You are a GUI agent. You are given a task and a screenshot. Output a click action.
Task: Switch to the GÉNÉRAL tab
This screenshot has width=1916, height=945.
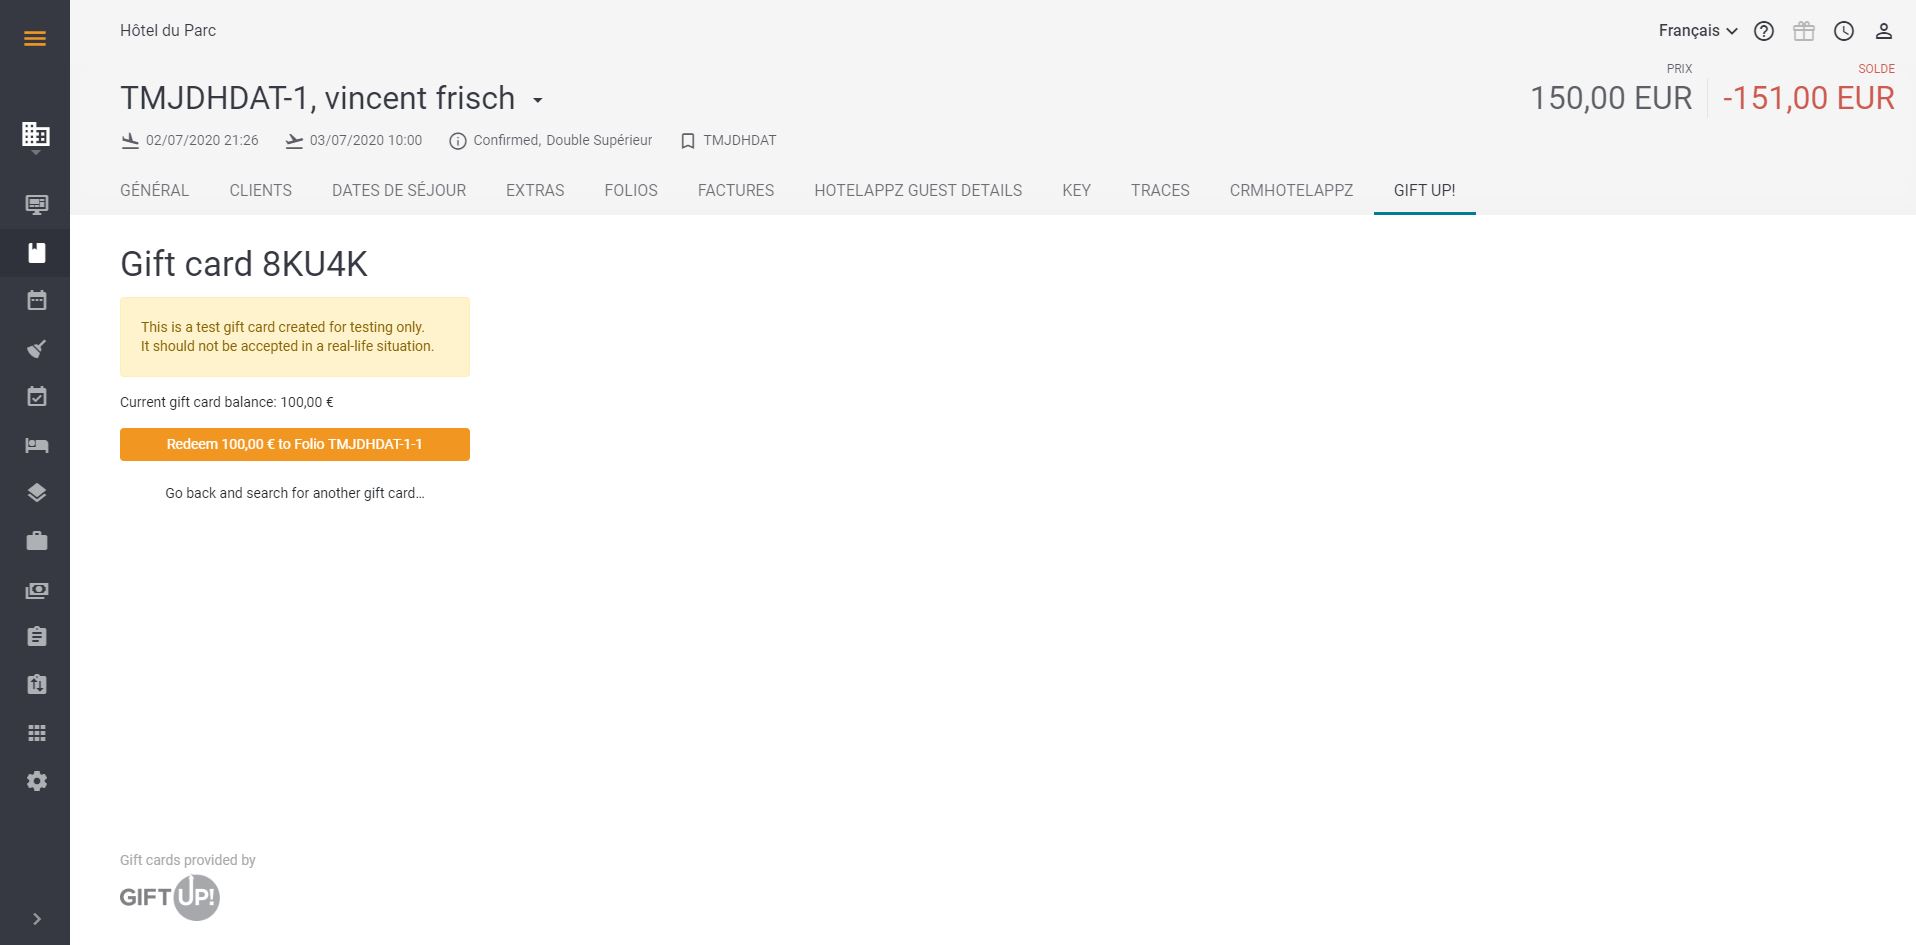pos(154,190)
